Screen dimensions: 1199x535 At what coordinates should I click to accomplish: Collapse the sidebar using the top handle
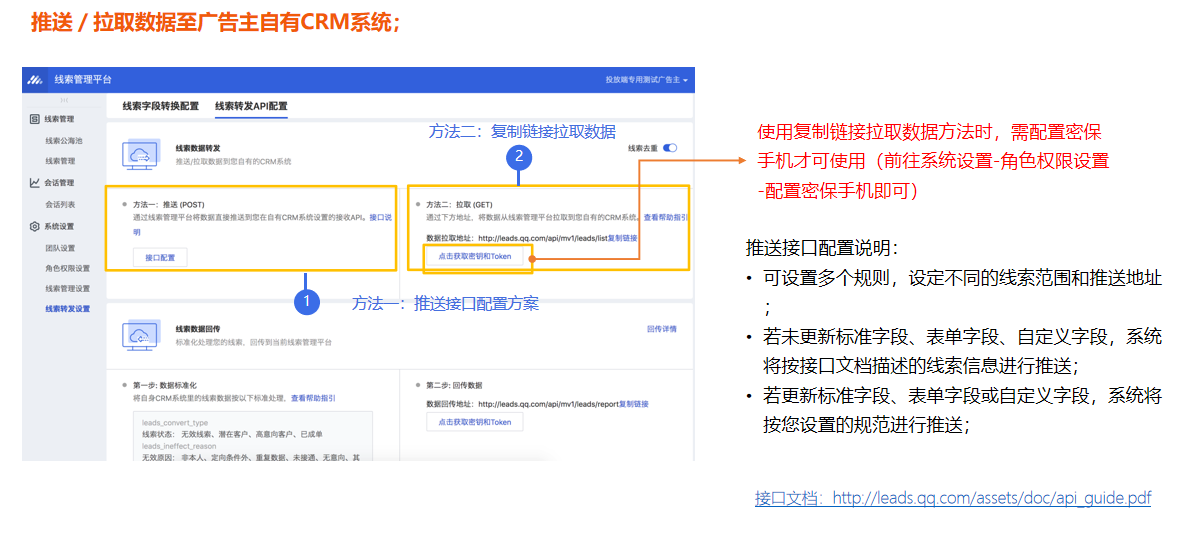64,100
